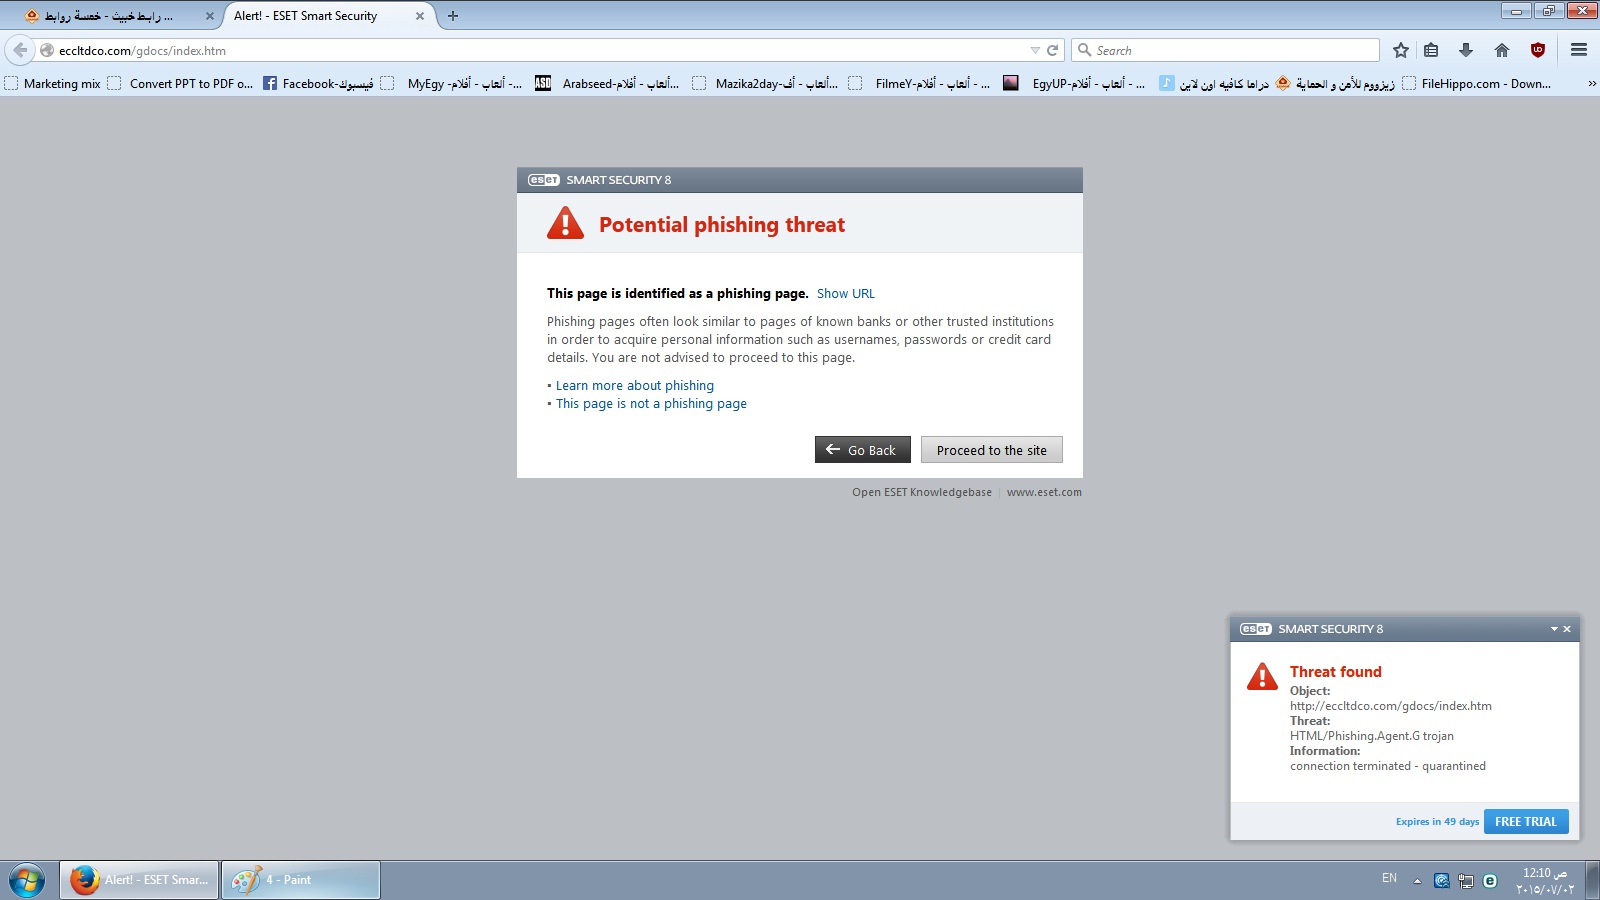Click the Arabic drama online bookmark music favicon
The height and width of the screenshot is (900, 1600).
[x=1166, y=83]
